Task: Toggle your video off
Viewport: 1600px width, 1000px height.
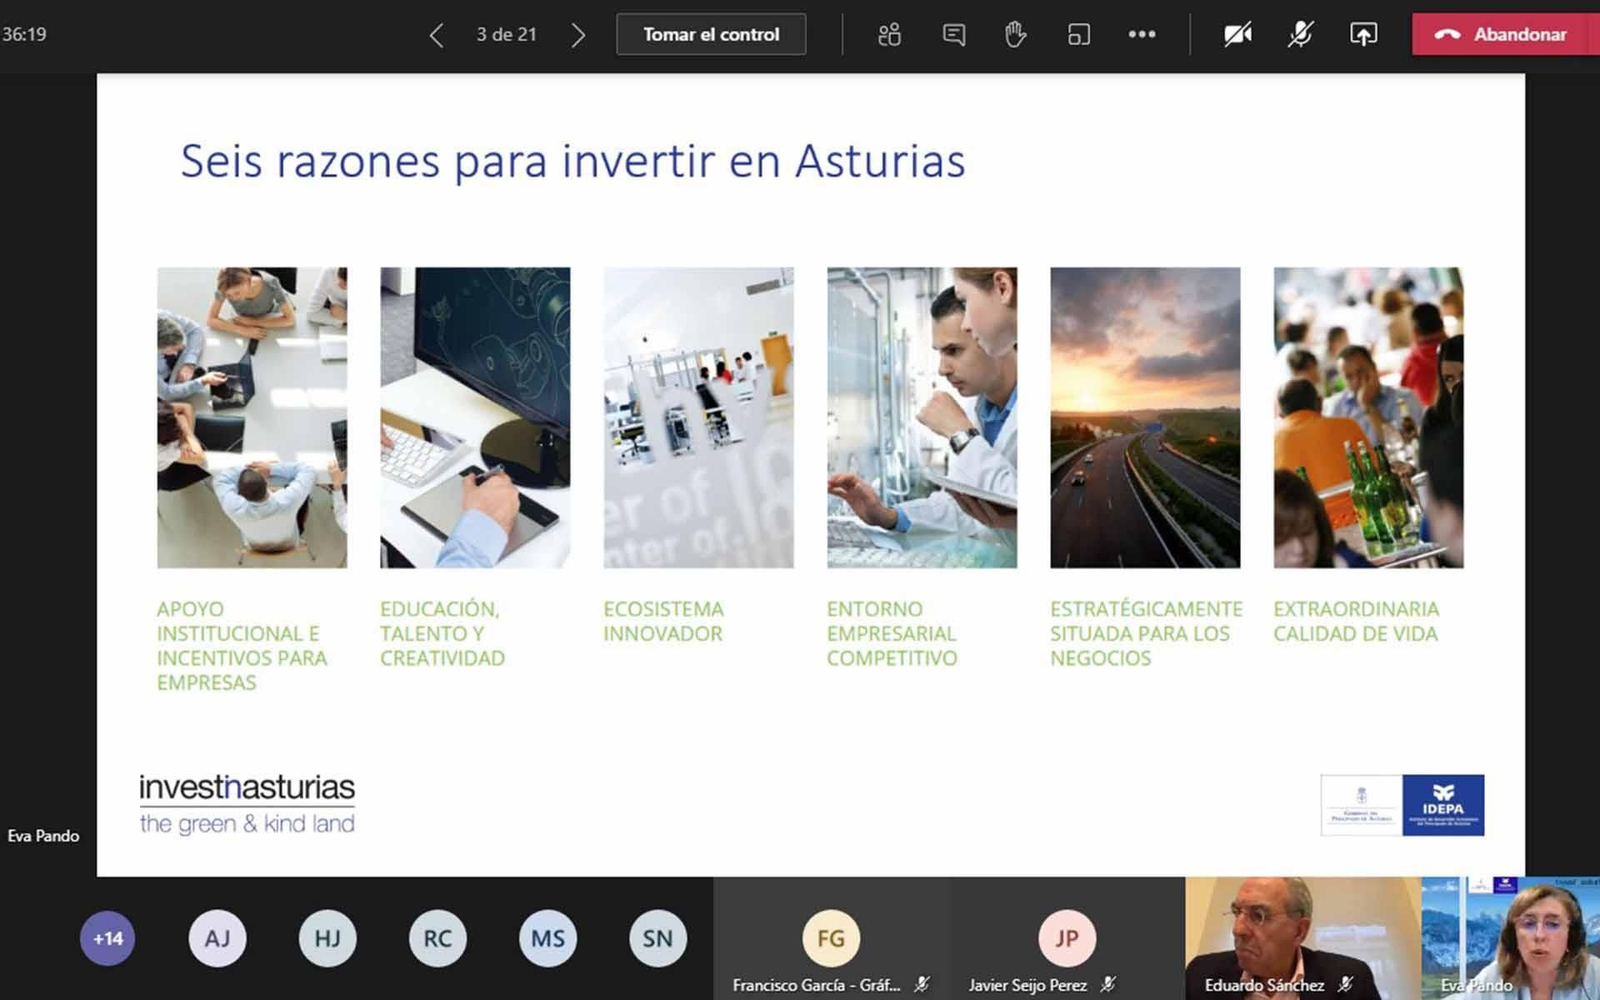Action: pos(1237,33)
